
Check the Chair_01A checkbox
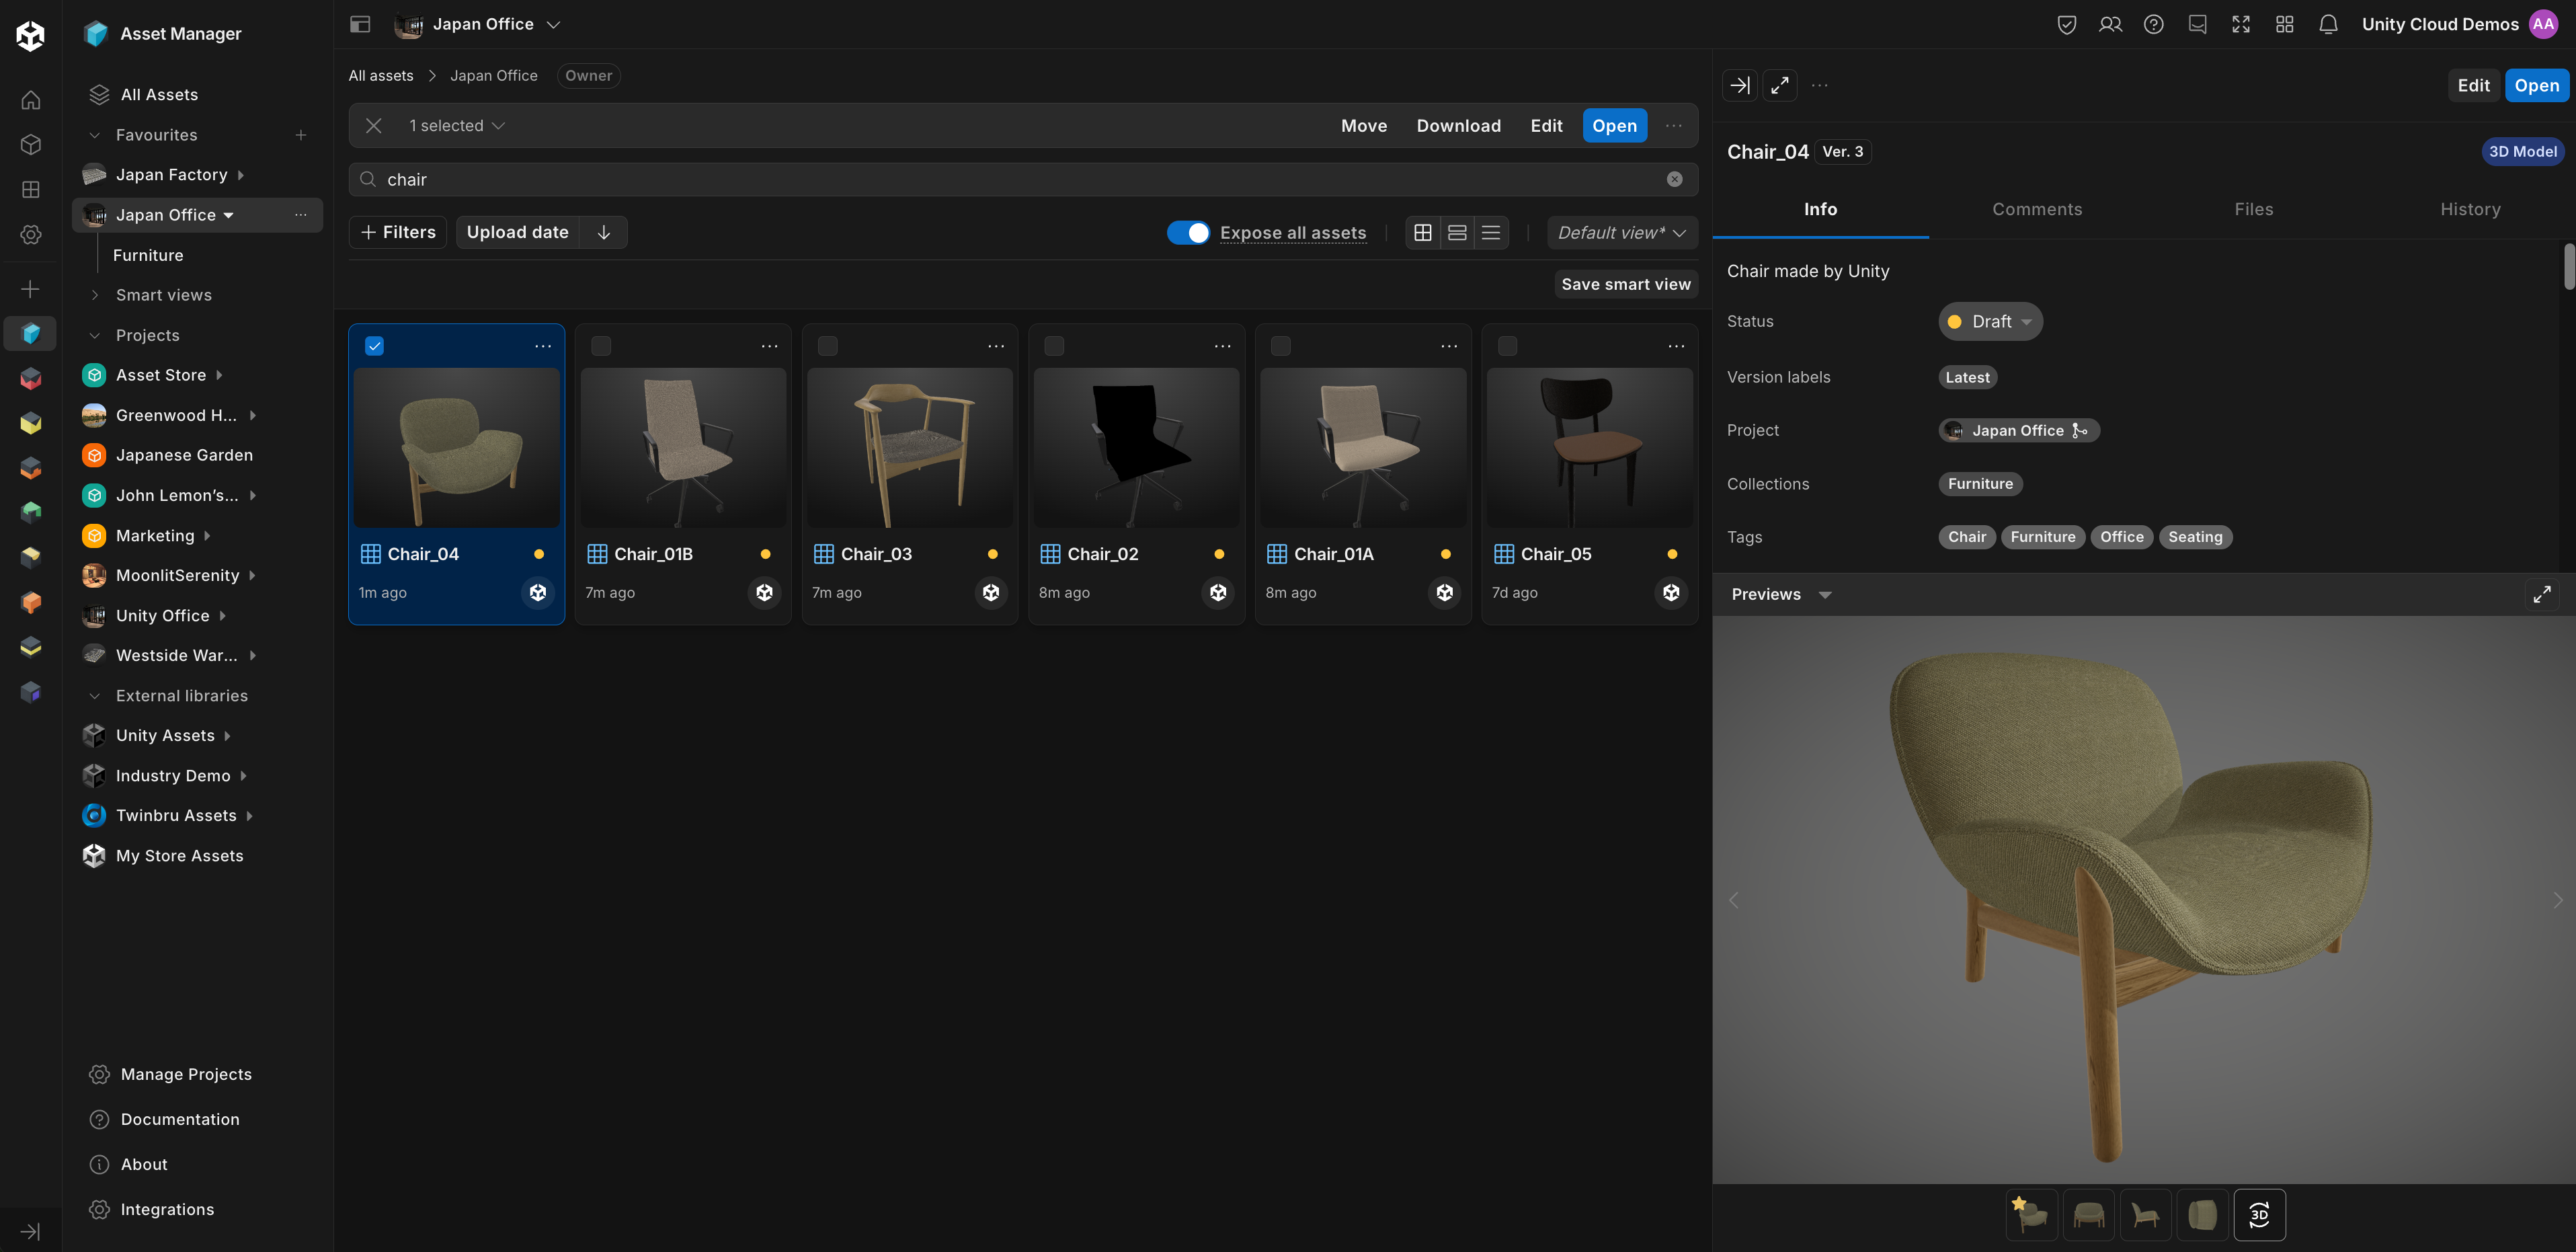[x=1281, y=346]
